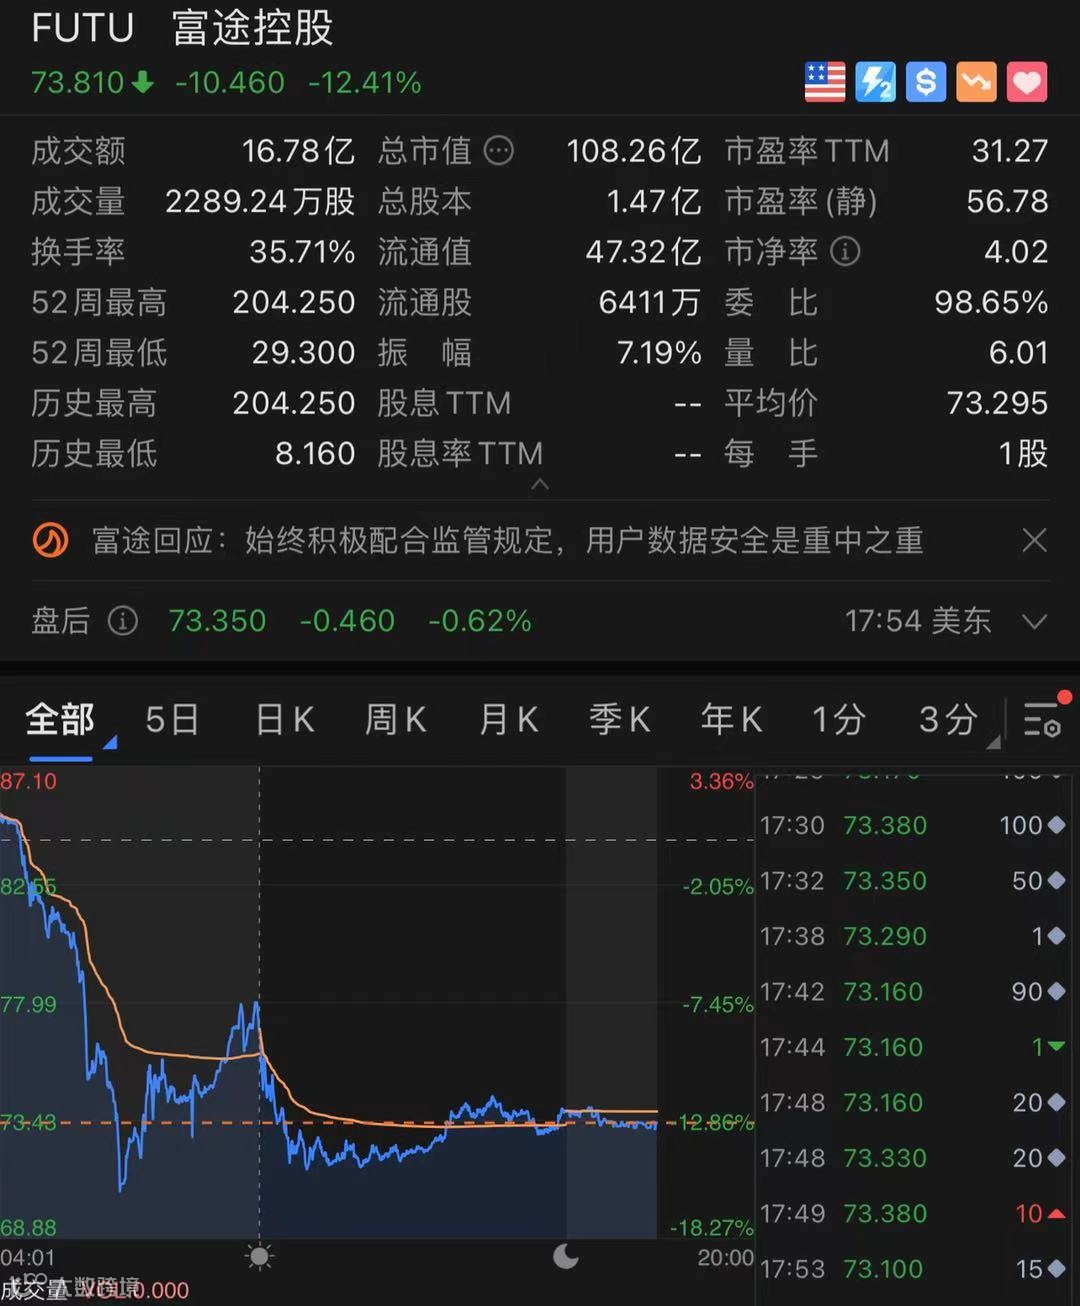The width and height of the screenshot is (1080, 1306).
Task: Tap the -12.41% change percentage
Action: point(365,82)
